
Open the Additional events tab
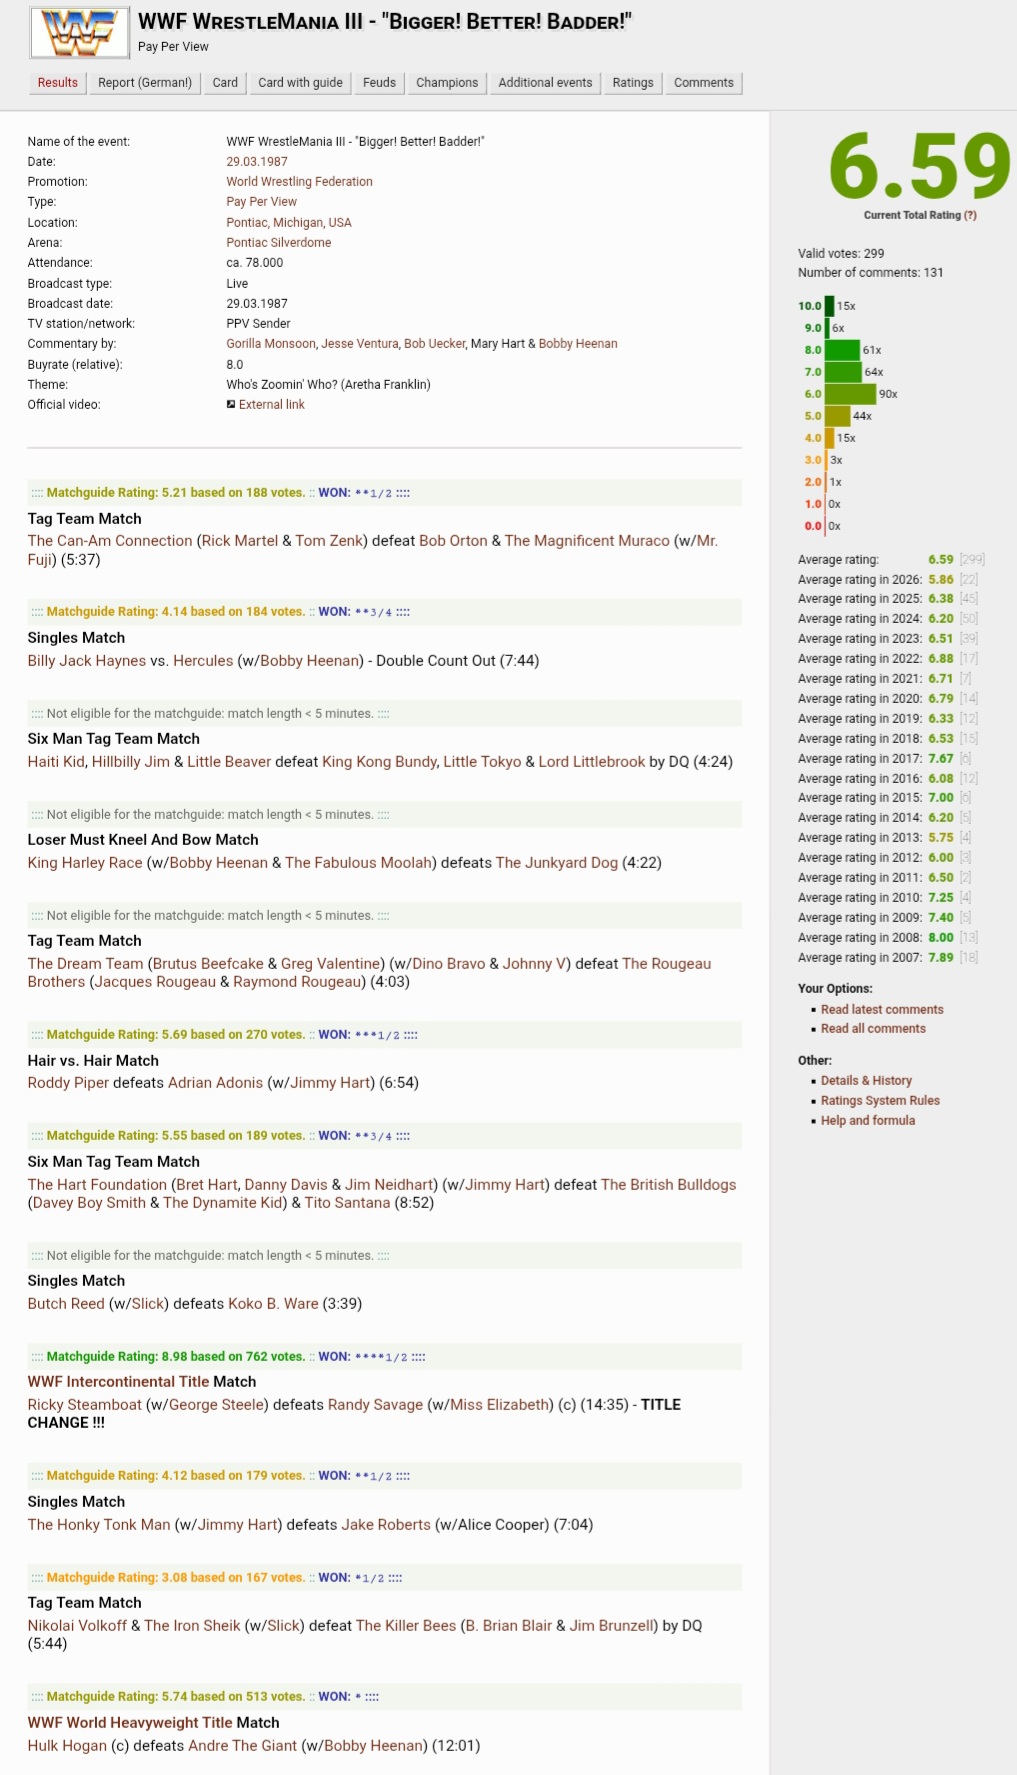545,83
